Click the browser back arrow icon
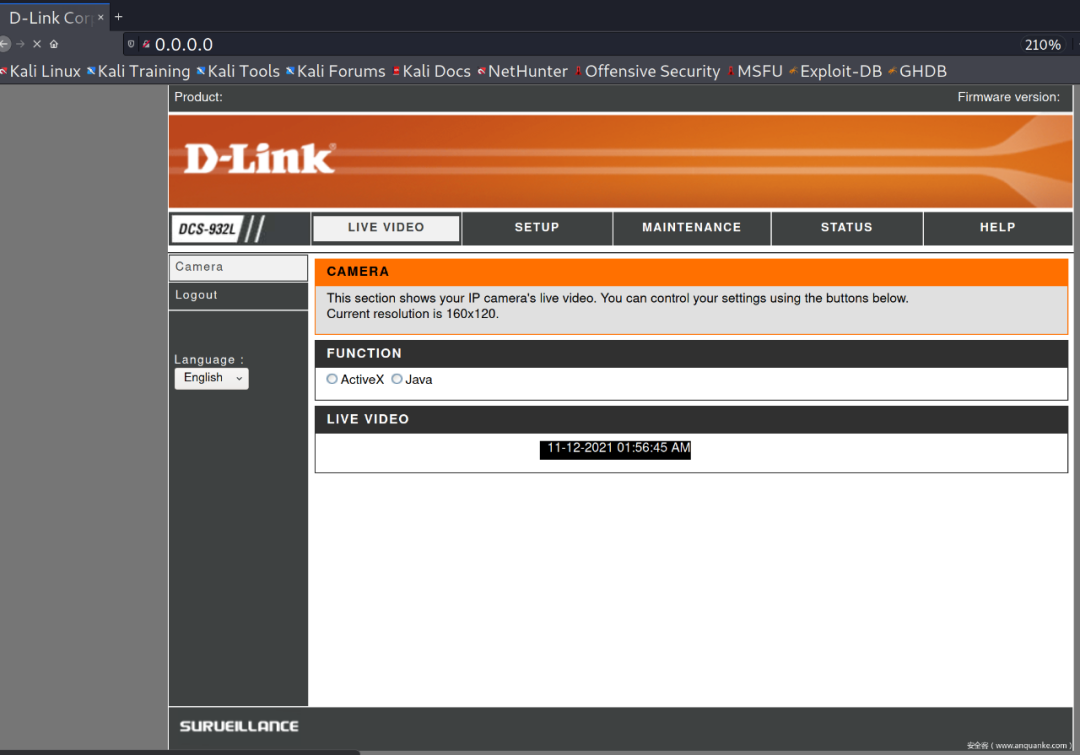Viewport: 1080px width, 755px height. tap(4, 44)
